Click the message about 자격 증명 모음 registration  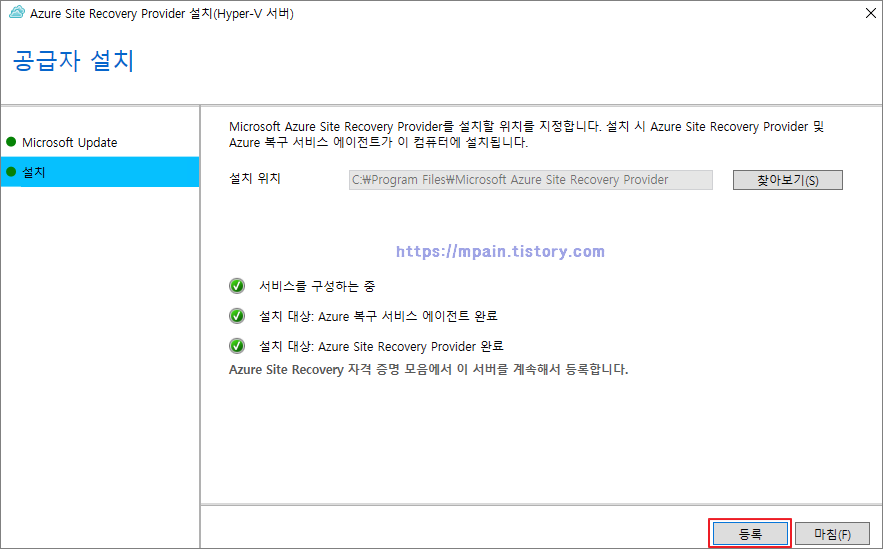[429, 369]
